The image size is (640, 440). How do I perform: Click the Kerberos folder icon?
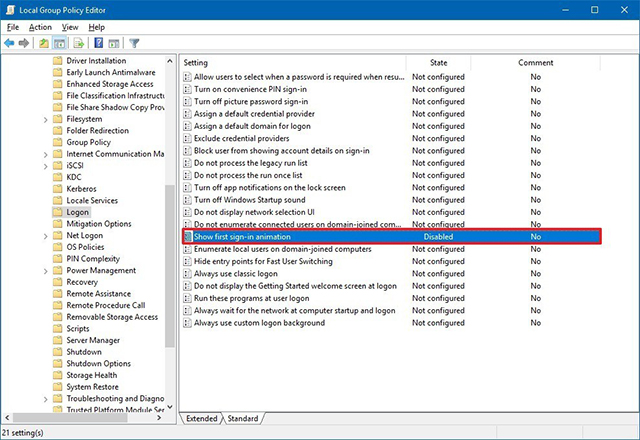tap(58, 189)
